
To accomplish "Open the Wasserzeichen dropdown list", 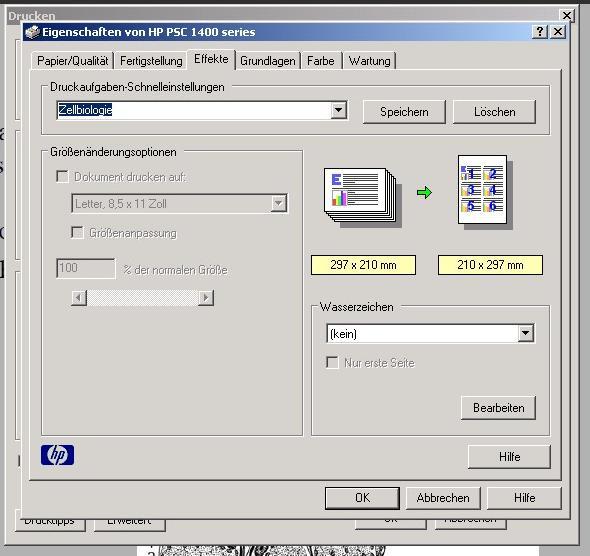I will (525, 333).
